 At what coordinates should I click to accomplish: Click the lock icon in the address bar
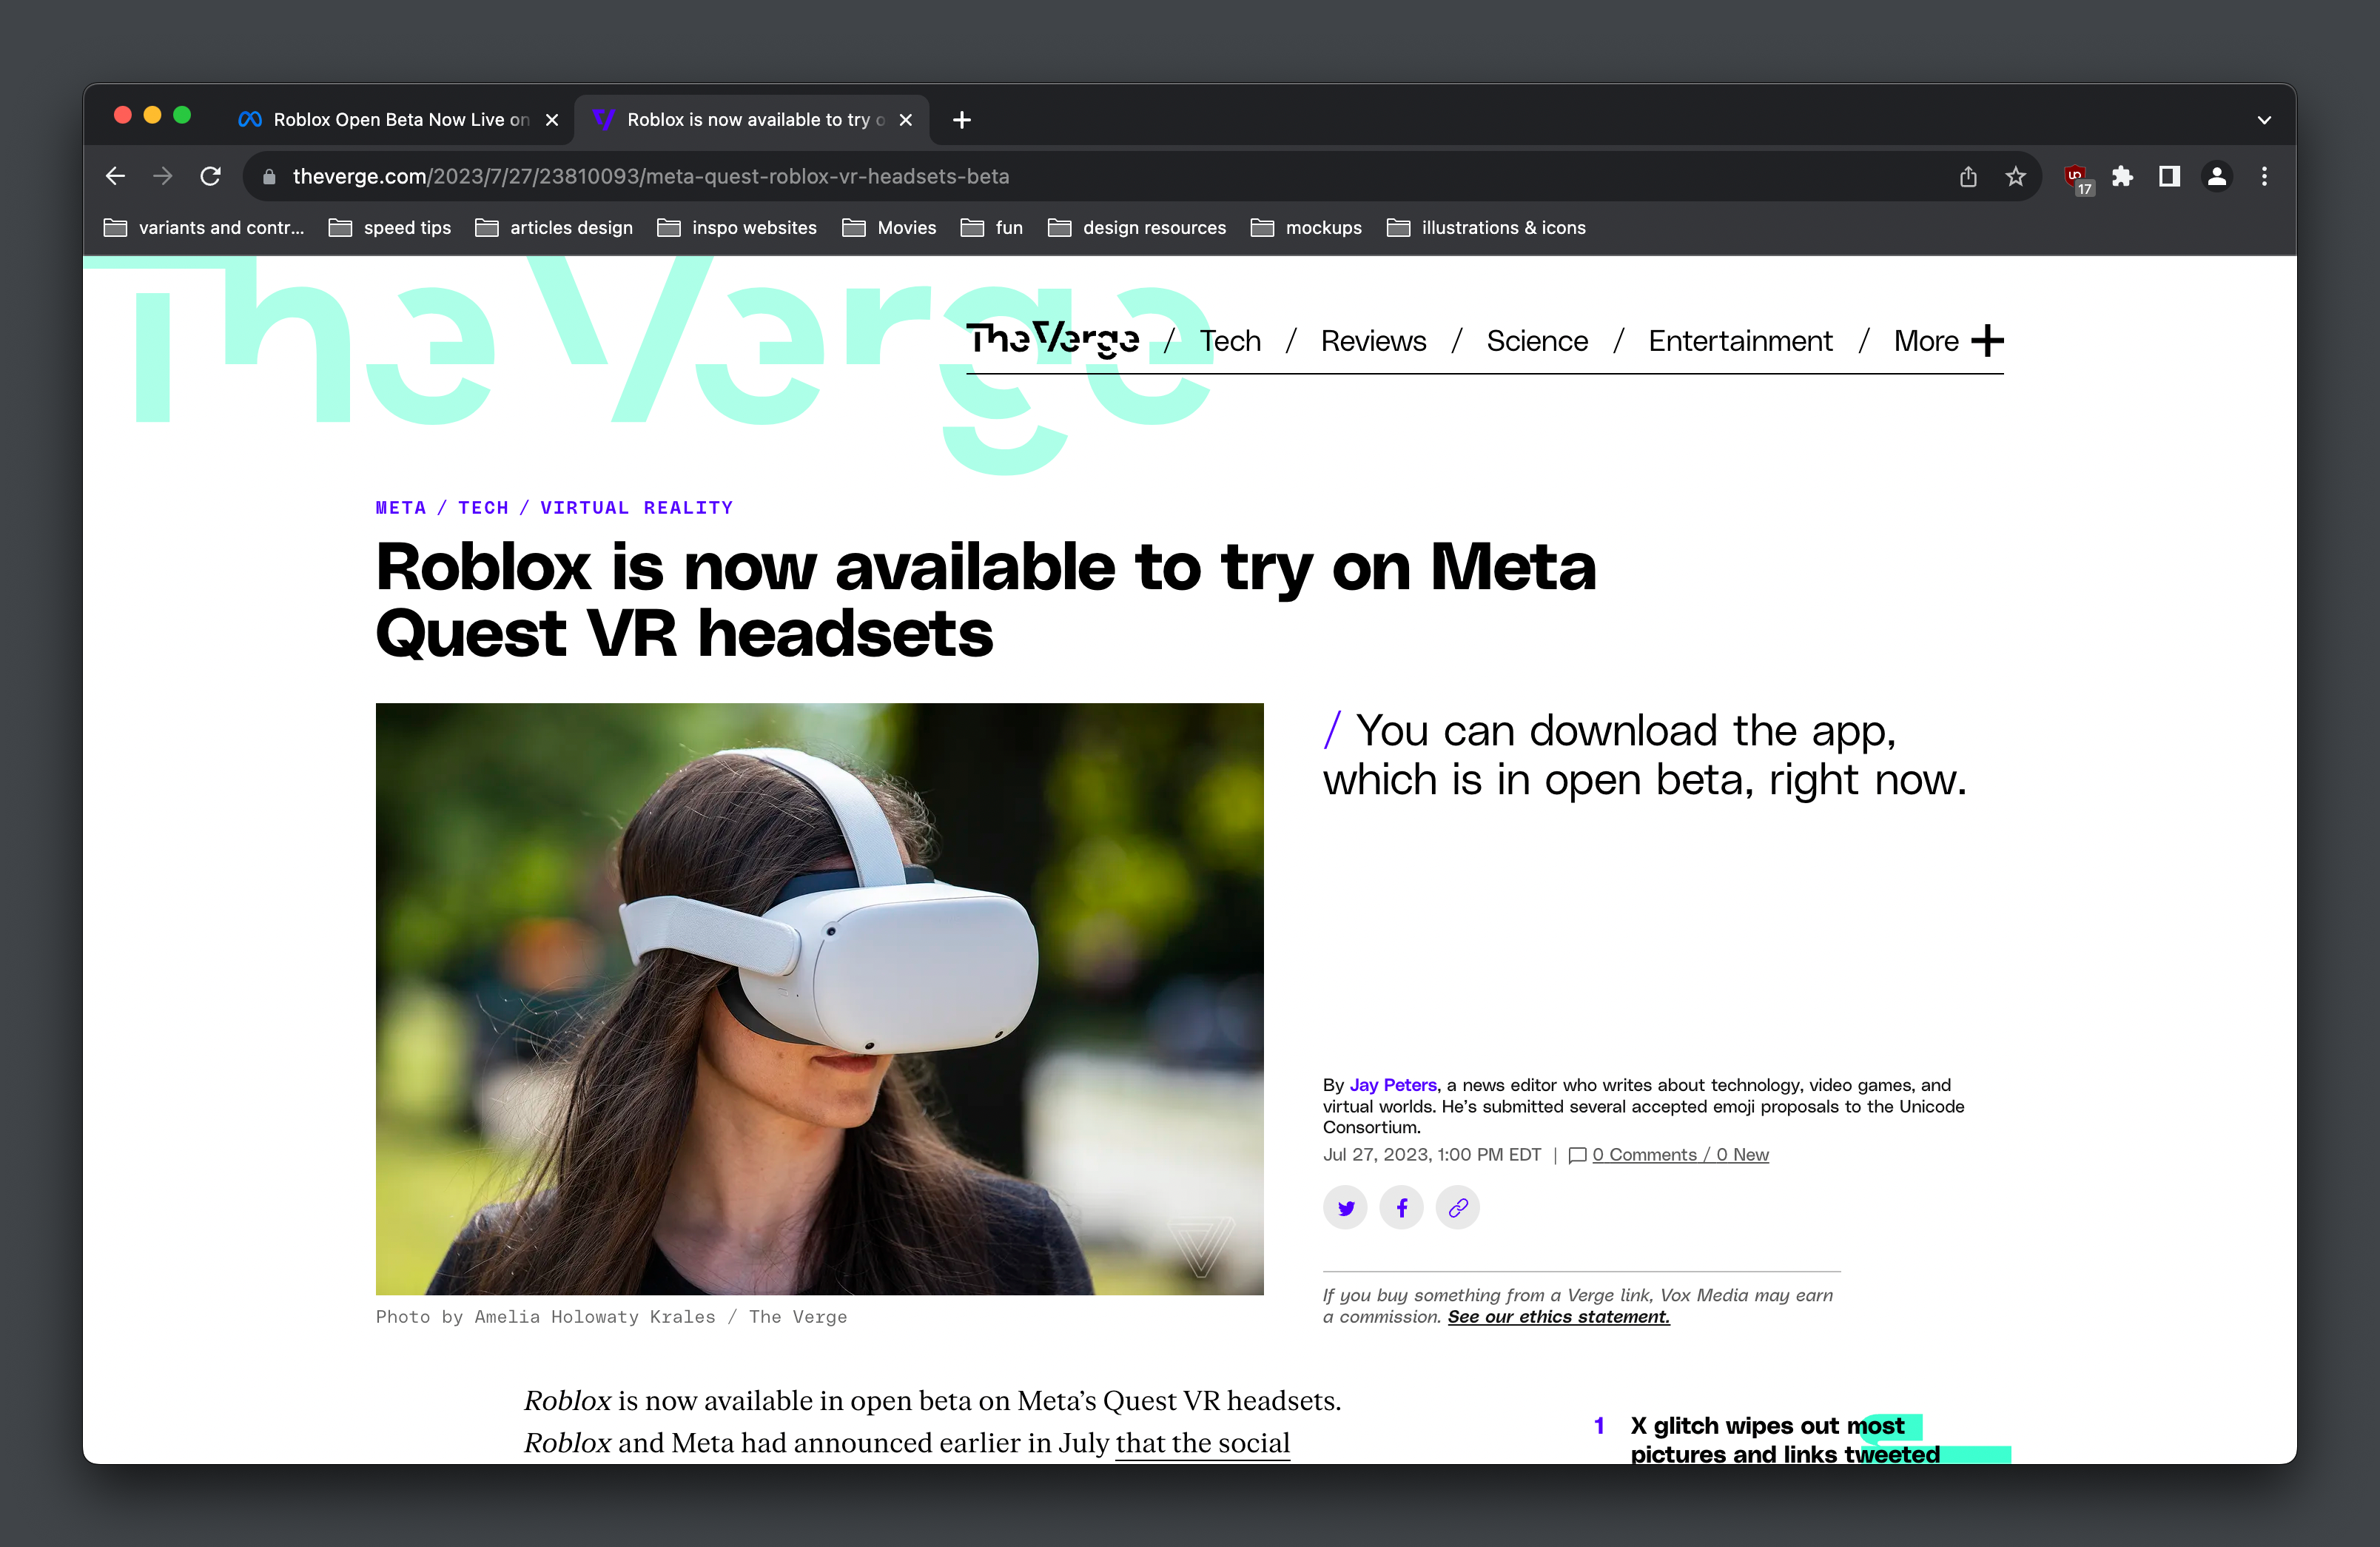(269, 177)
